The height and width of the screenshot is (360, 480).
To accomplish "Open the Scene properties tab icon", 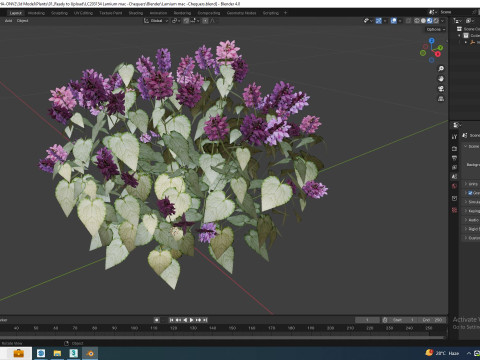I will point(454,177).
